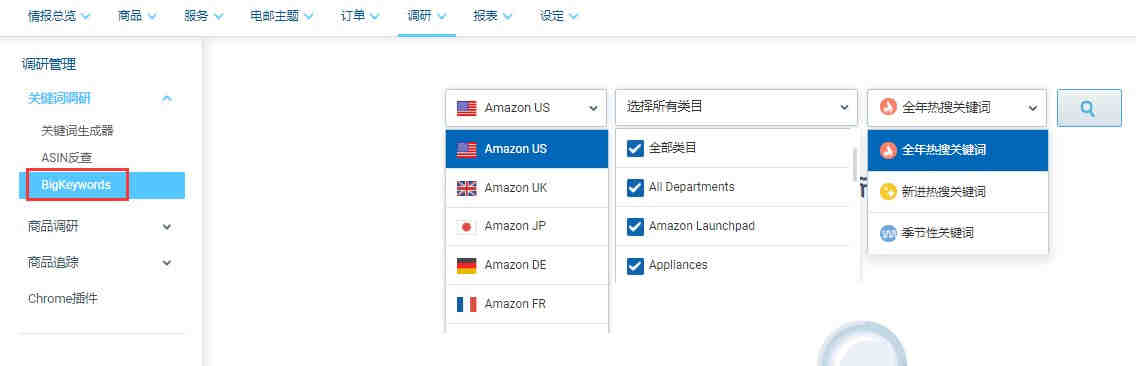Click the magnifier search button

[x=1088, y=108]
